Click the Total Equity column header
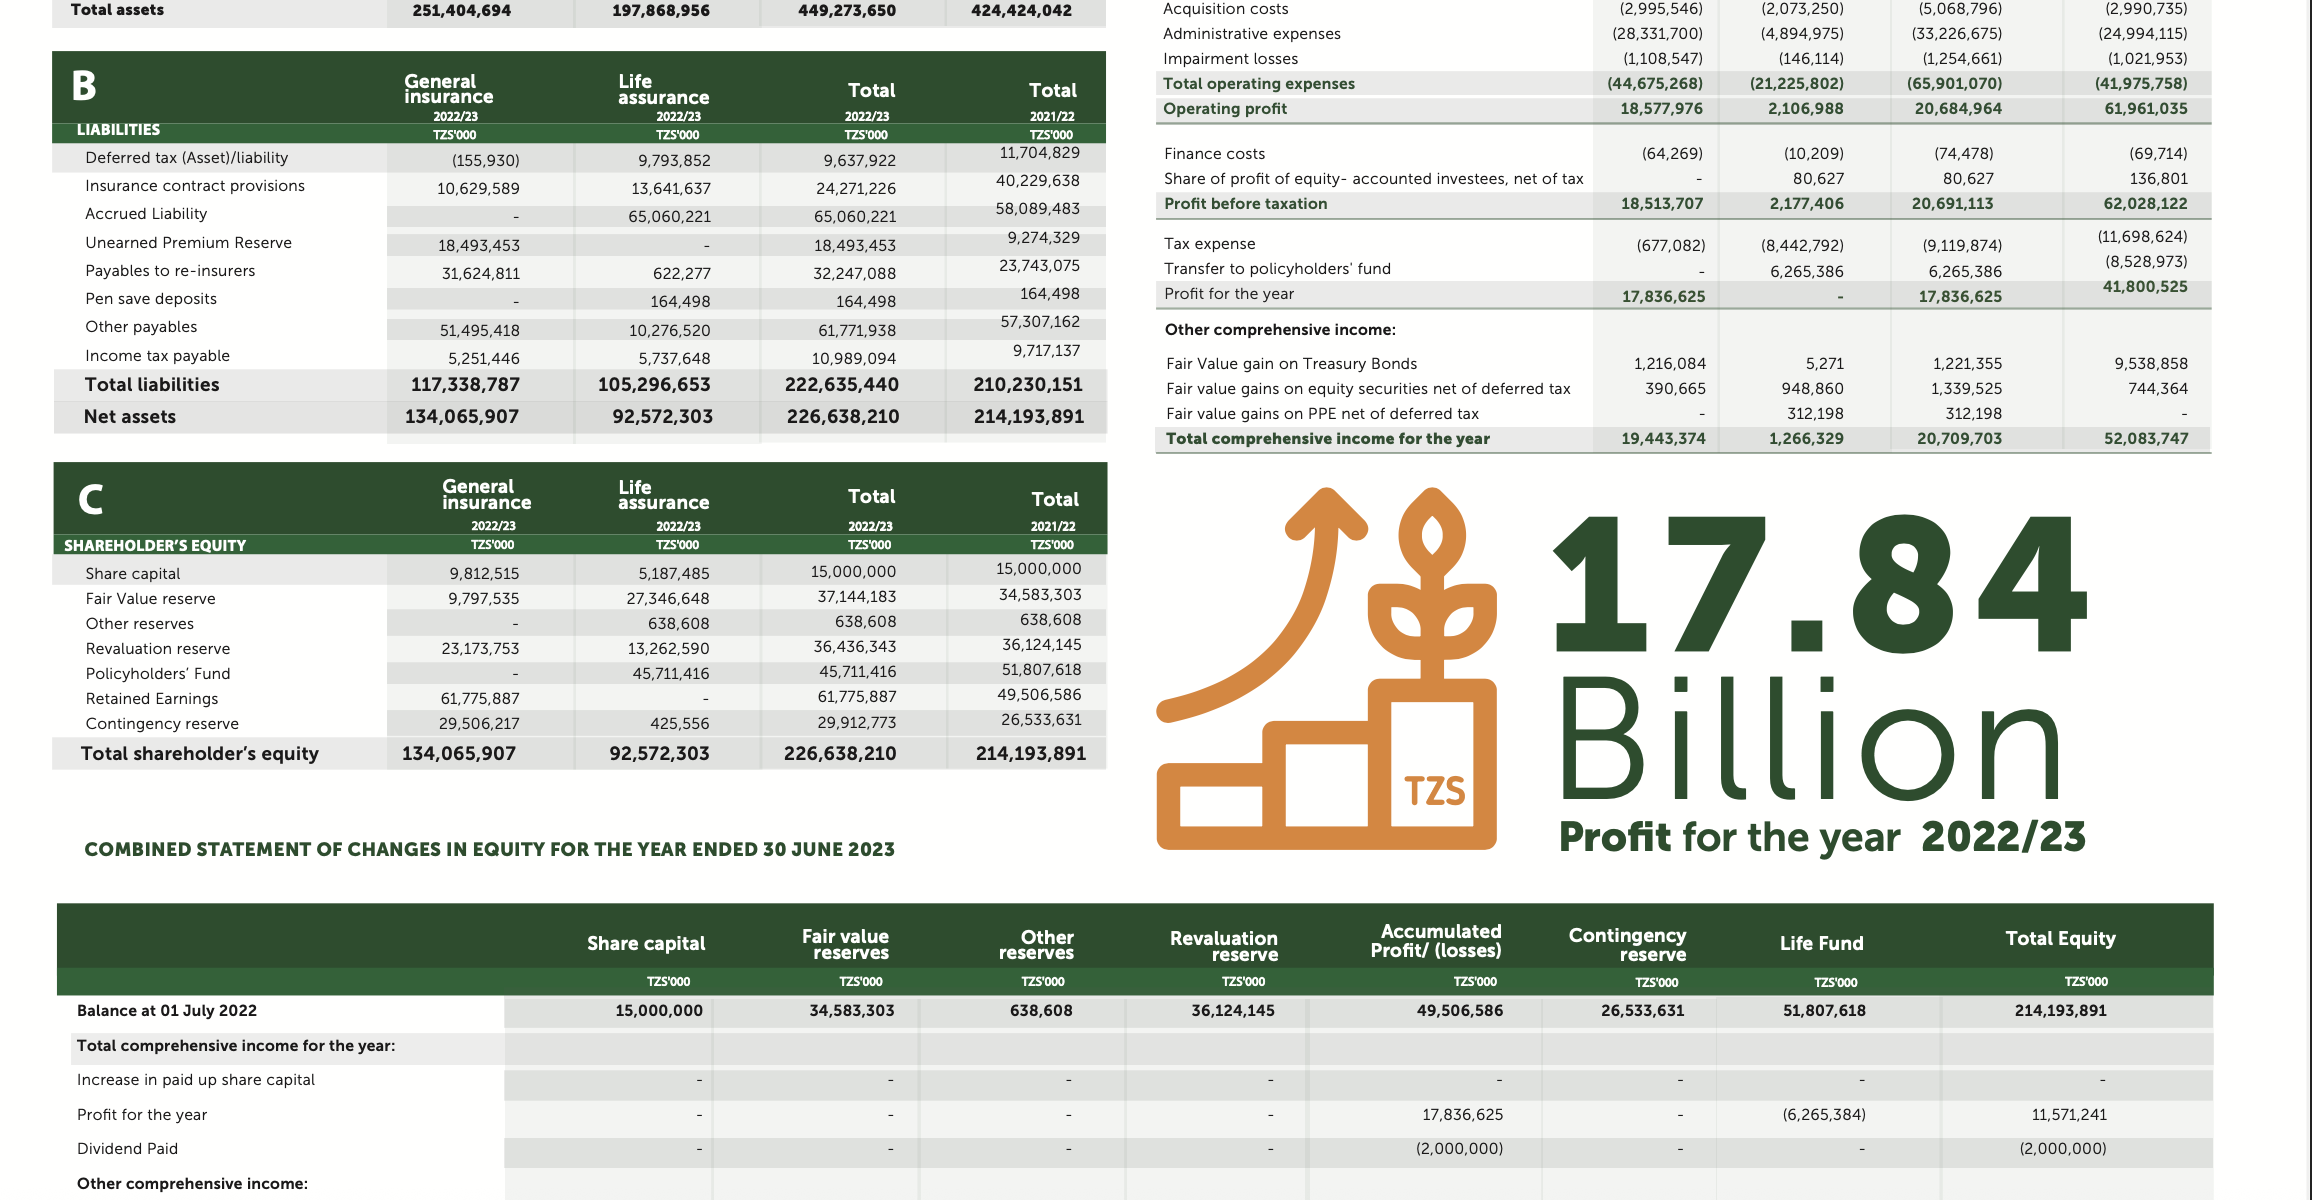Screen dimensions: 2312x1200 pos(2060,939)
